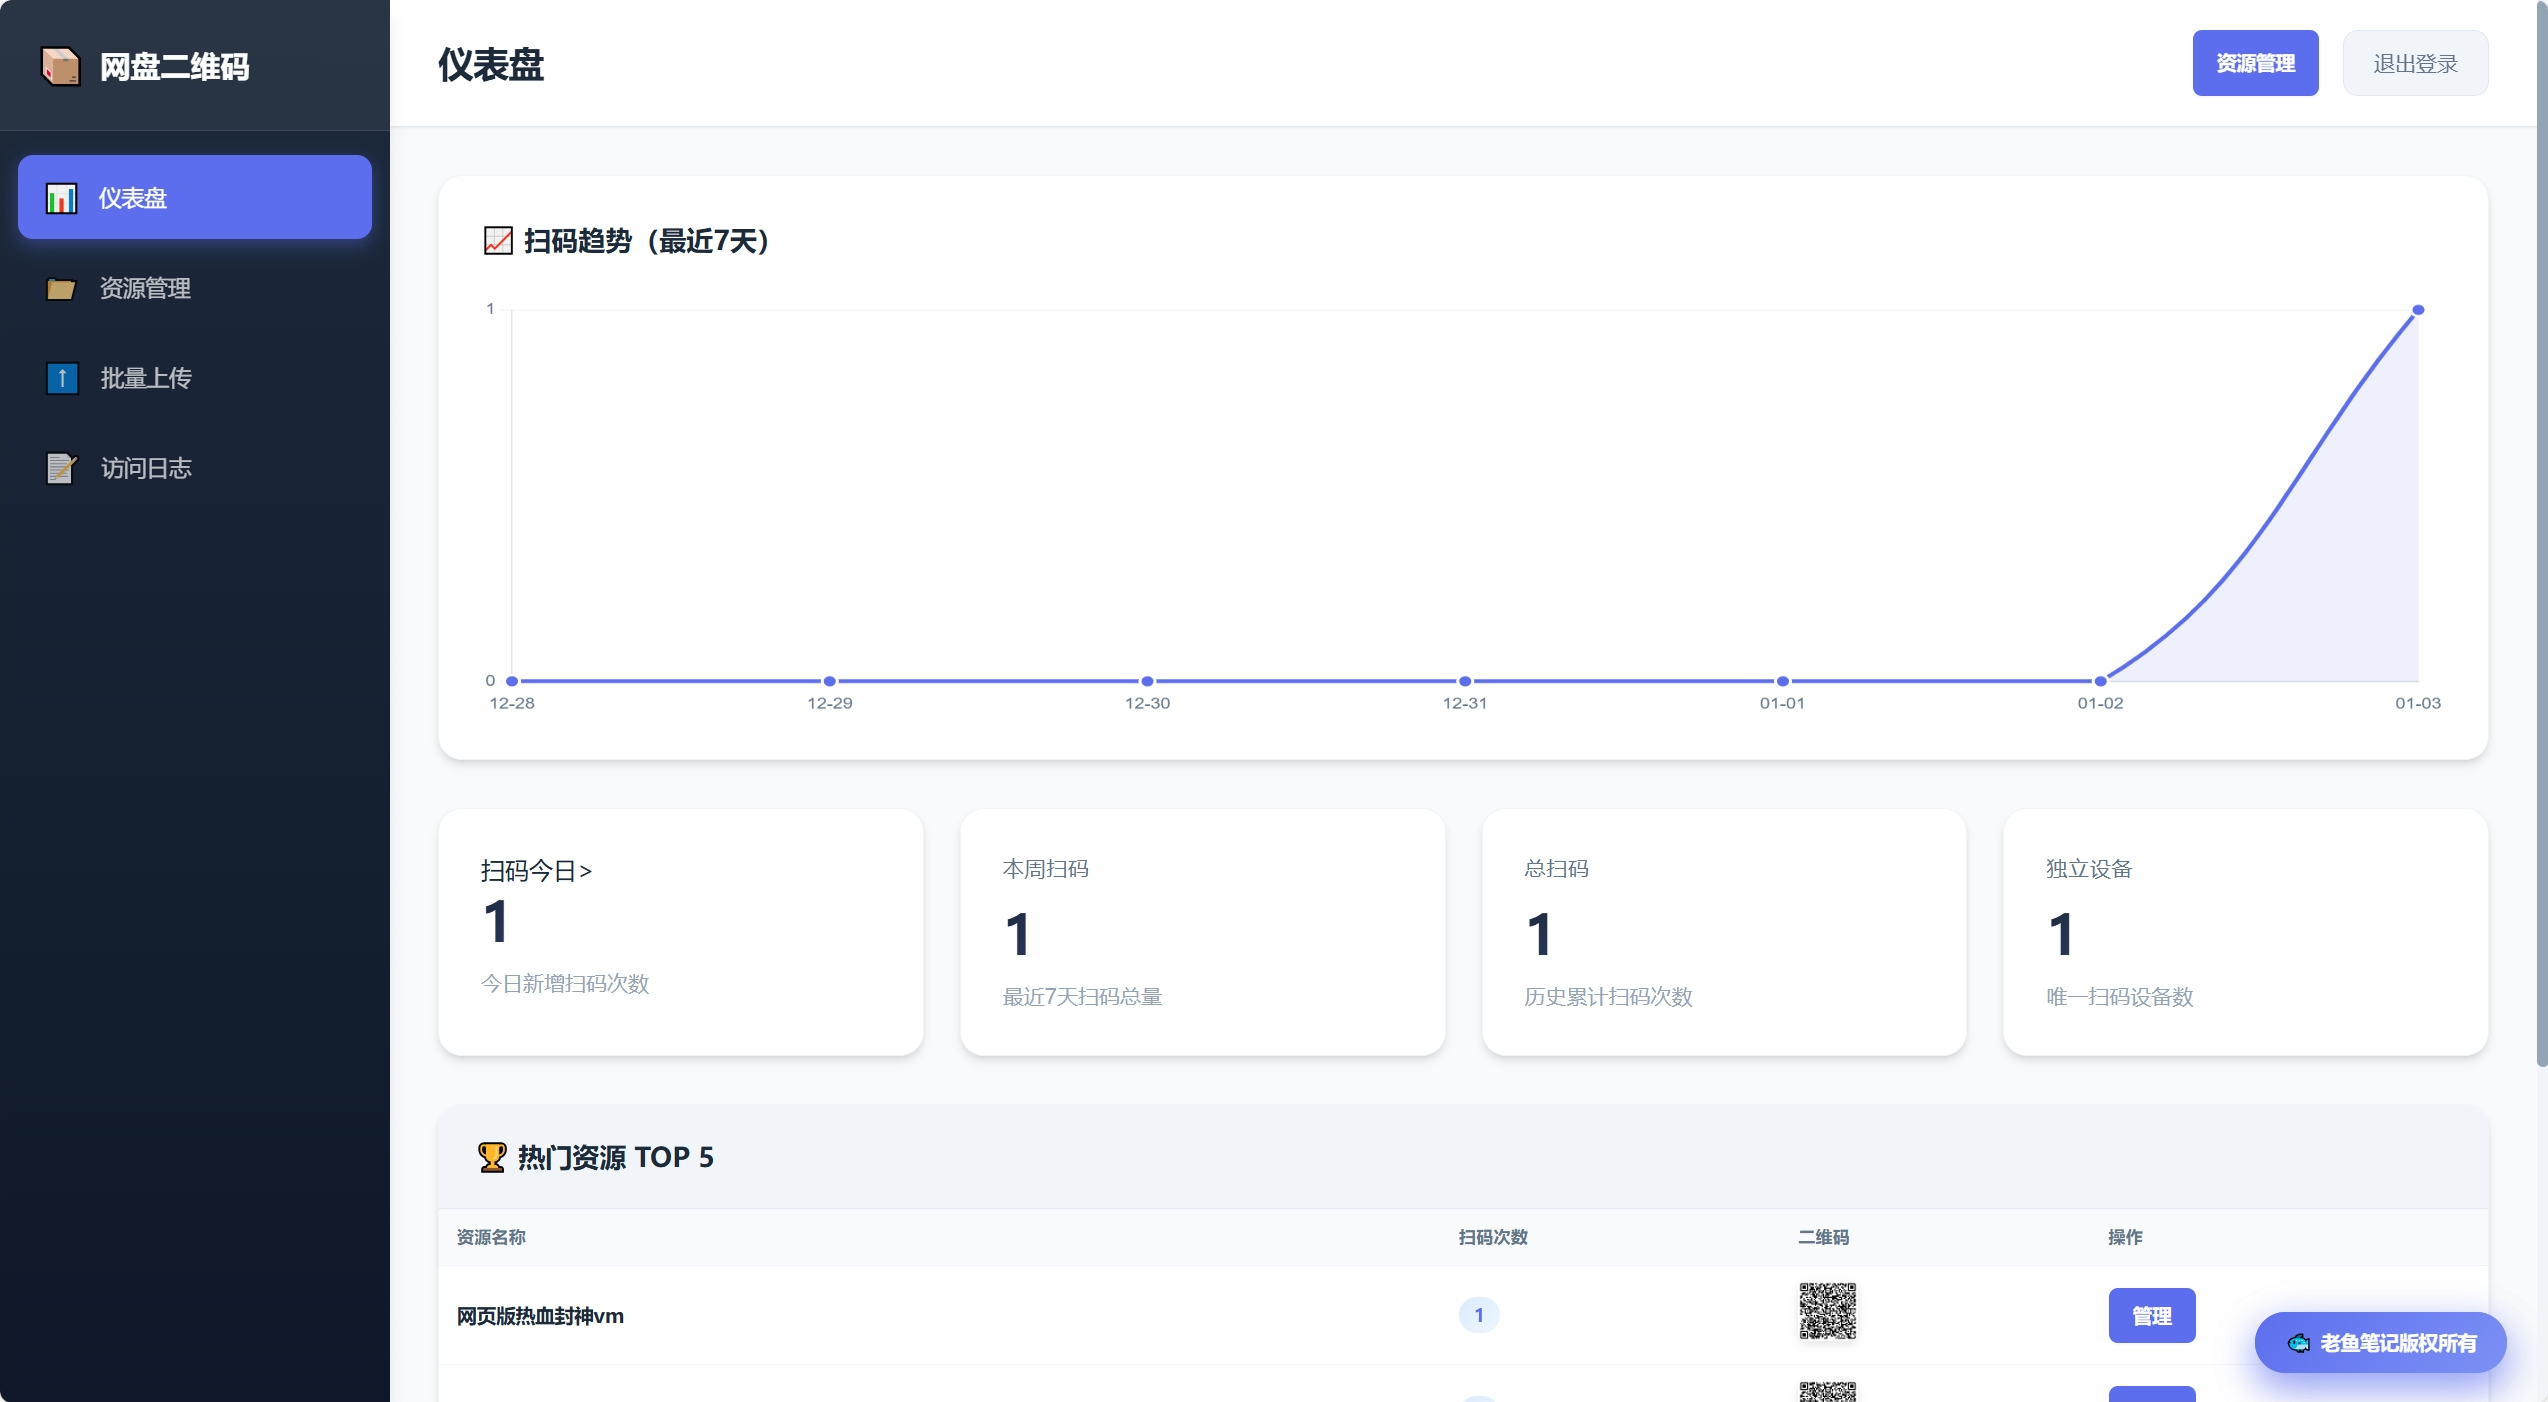Open 访问日志 sidebar entry

click(x=146, y=468)
